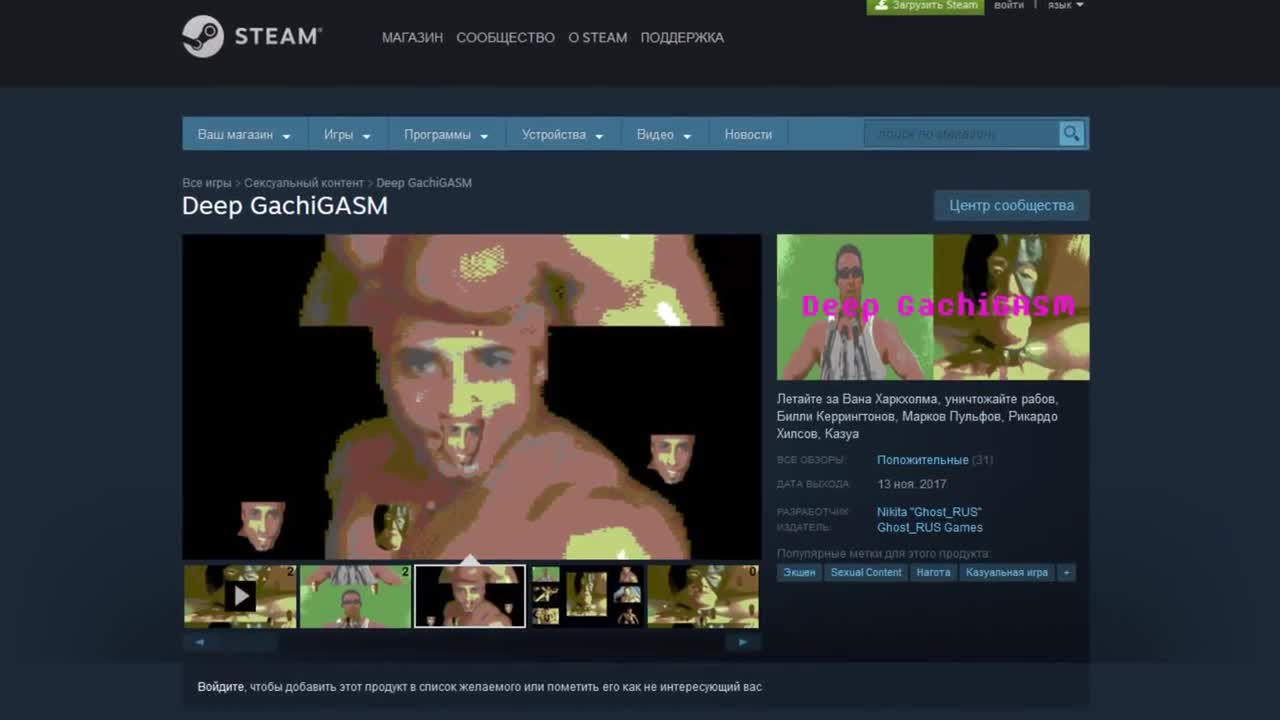Go to the СООБЩЕСТВО menu

click(505, 38)
